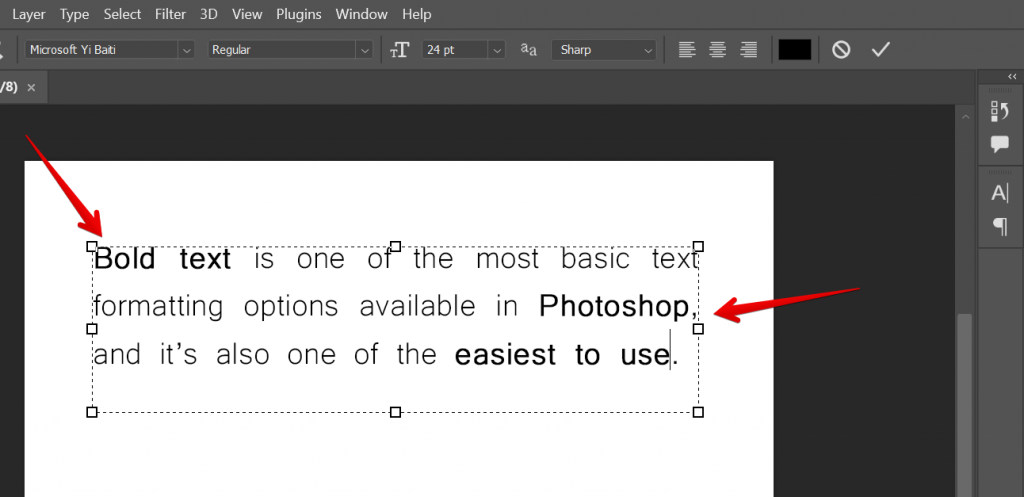
Task: Expand the font size 24 pt dropdown
Action: 497,49
